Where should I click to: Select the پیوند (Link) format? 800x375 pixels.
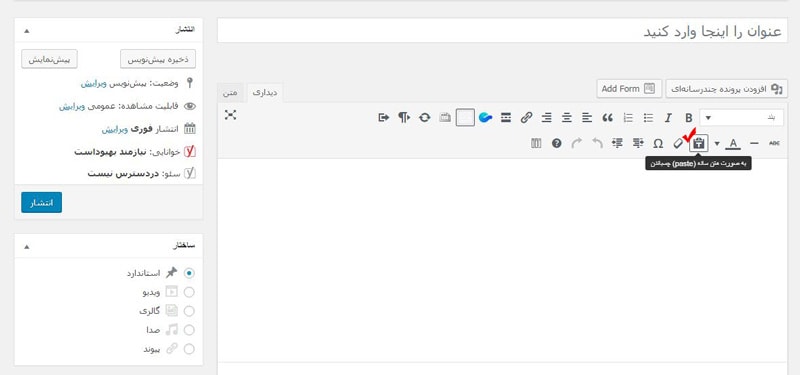click(x=189, y=349)
